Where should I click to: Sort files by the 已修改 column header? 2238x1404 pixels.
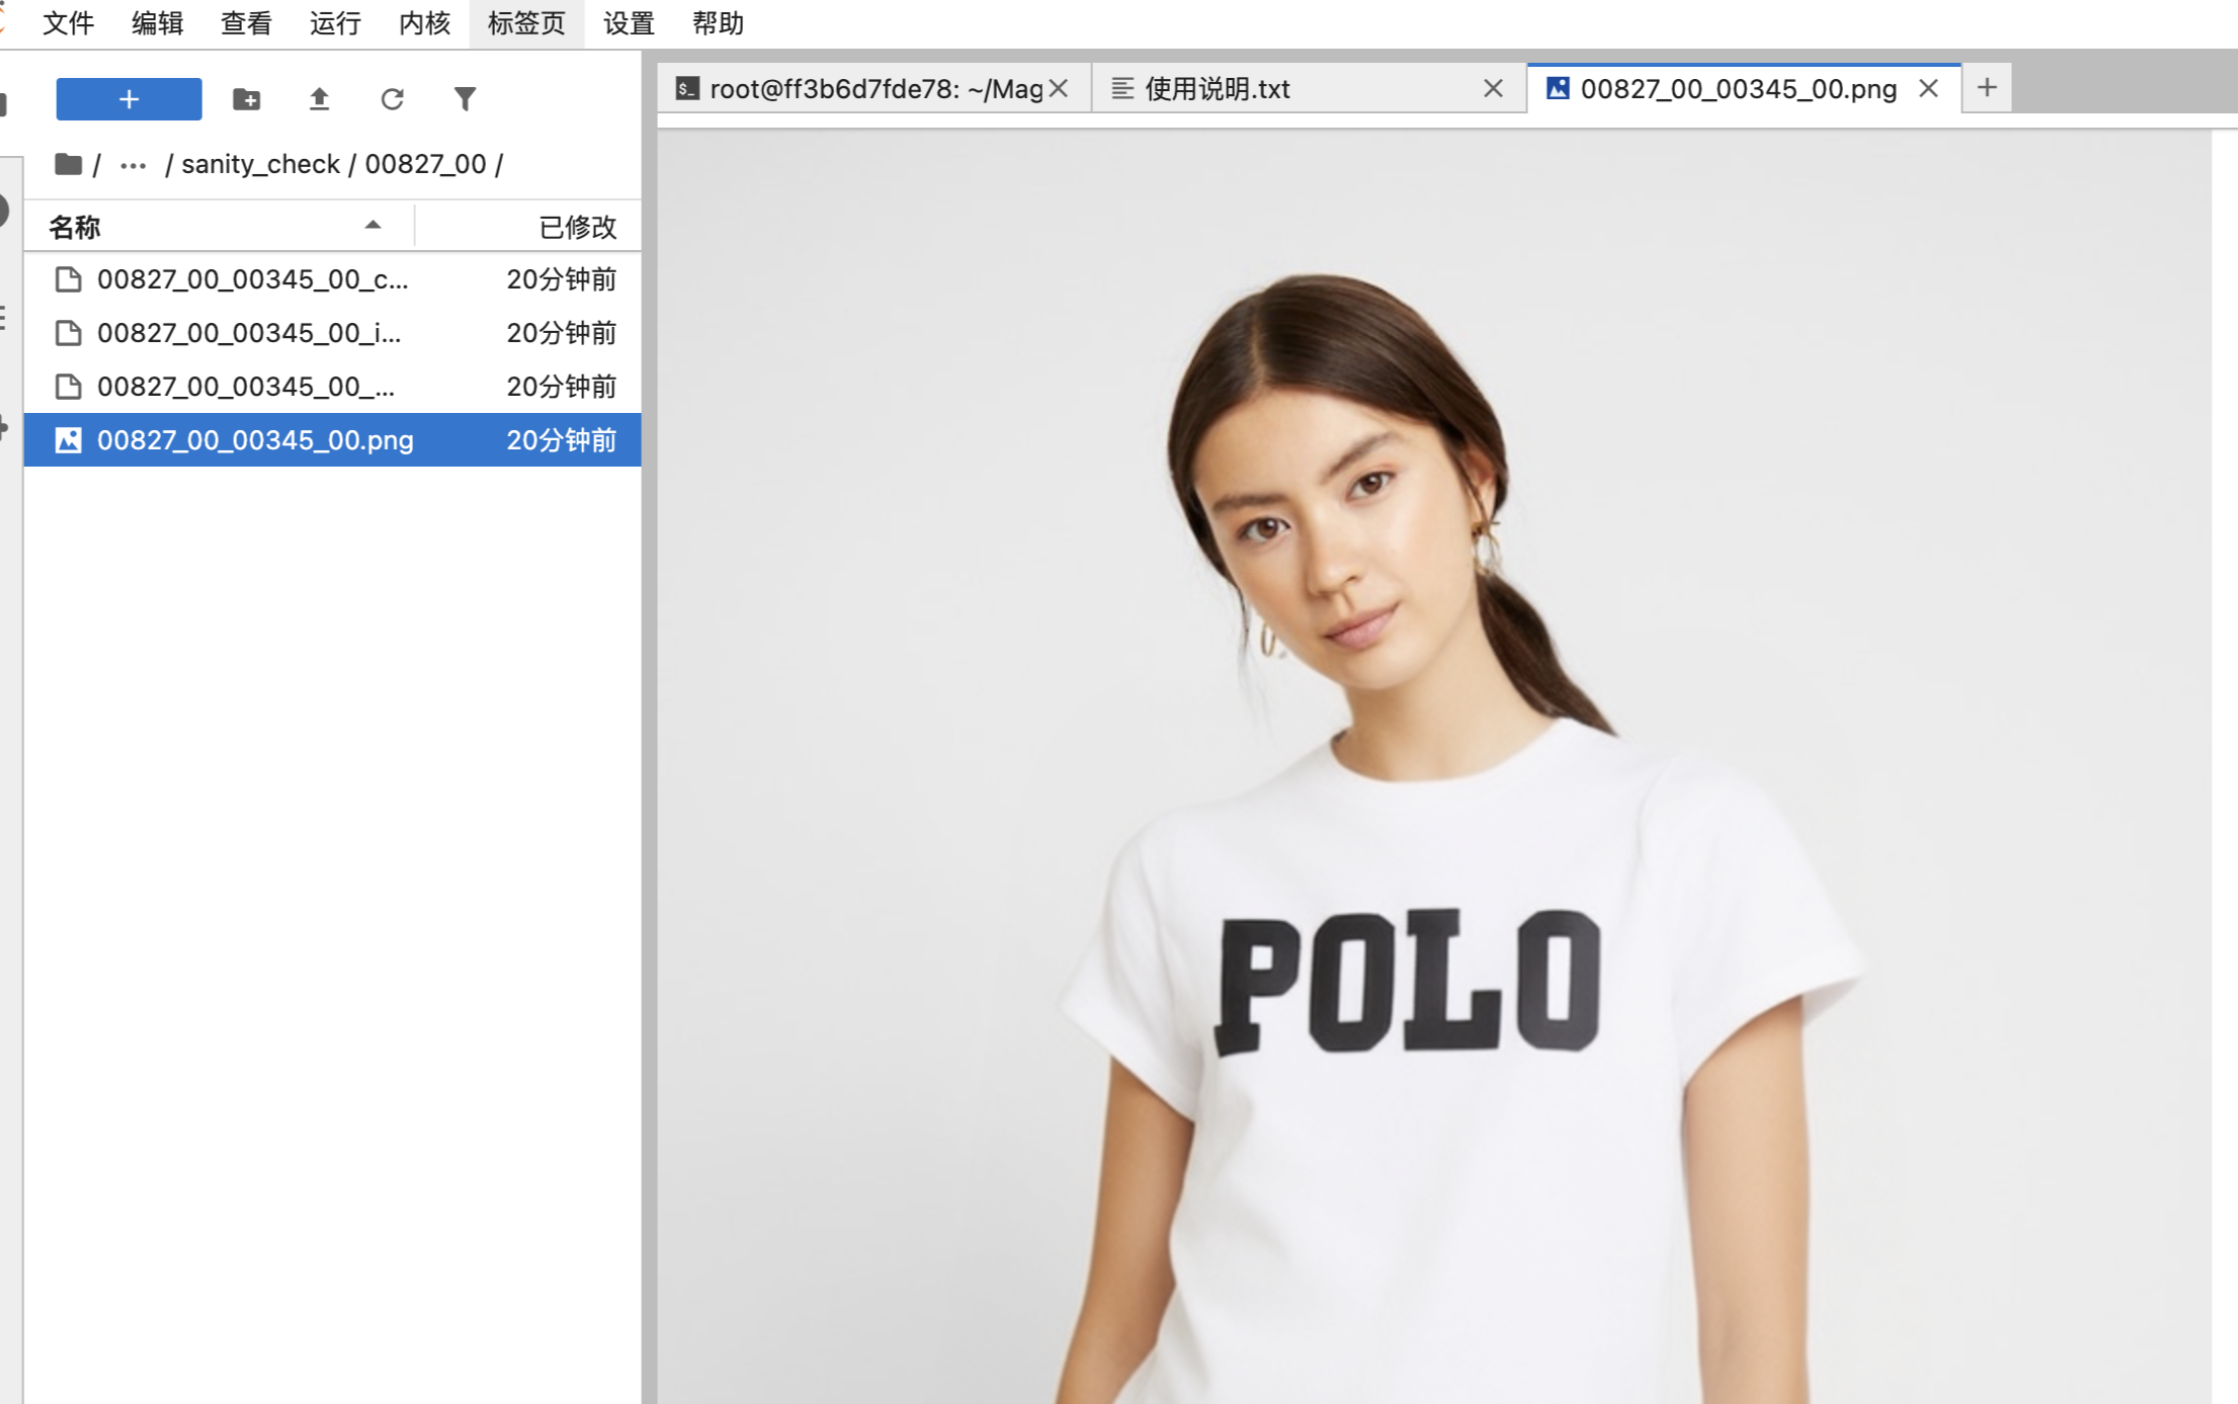coord(528,227)
